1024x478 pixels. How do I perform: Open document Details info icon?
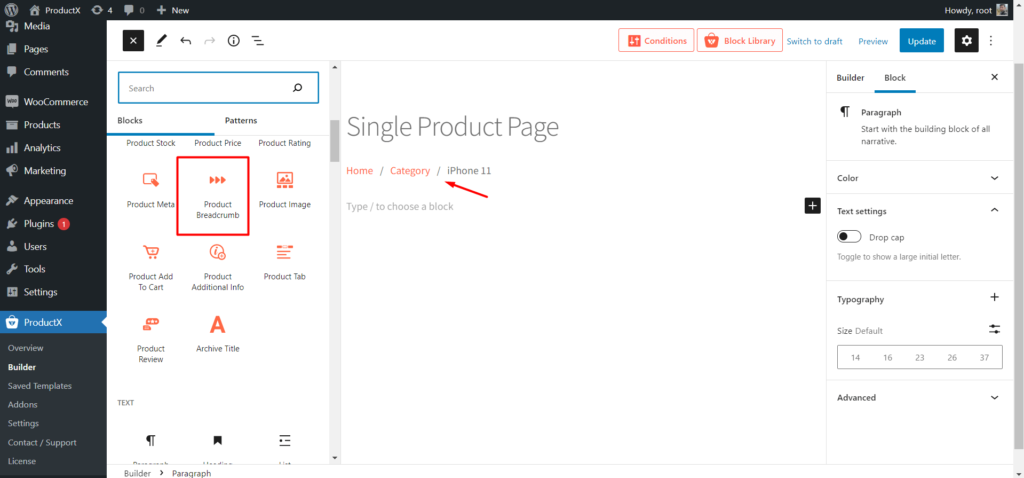[234, 40]
